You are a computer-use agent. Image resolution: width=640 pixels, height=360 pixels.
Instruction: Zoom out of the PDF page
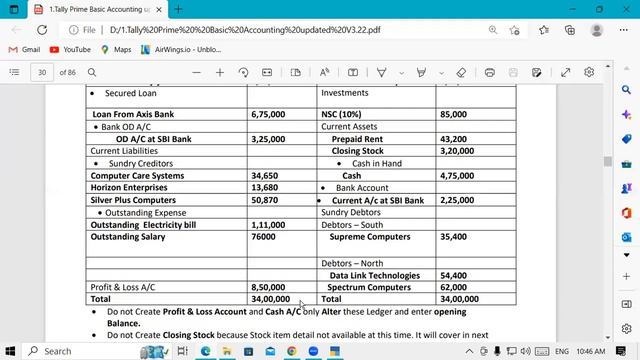click(196, 72)
